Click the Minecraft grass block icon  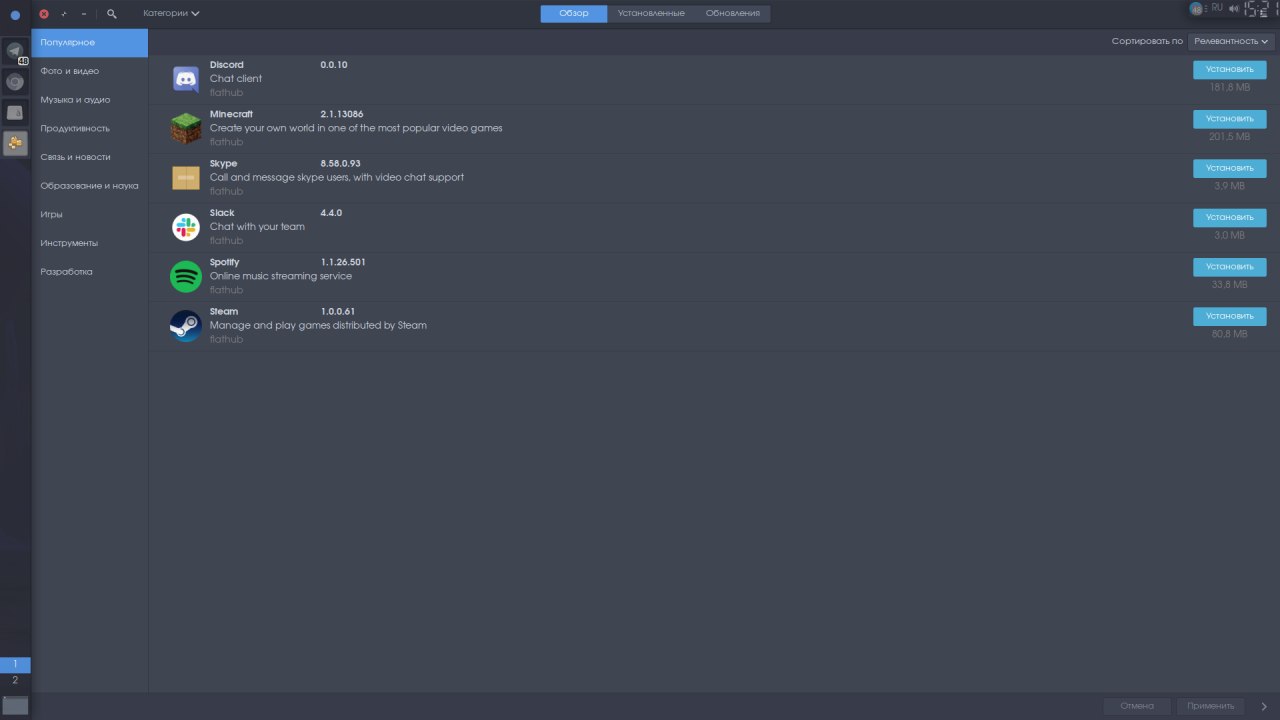click(186, 128)
